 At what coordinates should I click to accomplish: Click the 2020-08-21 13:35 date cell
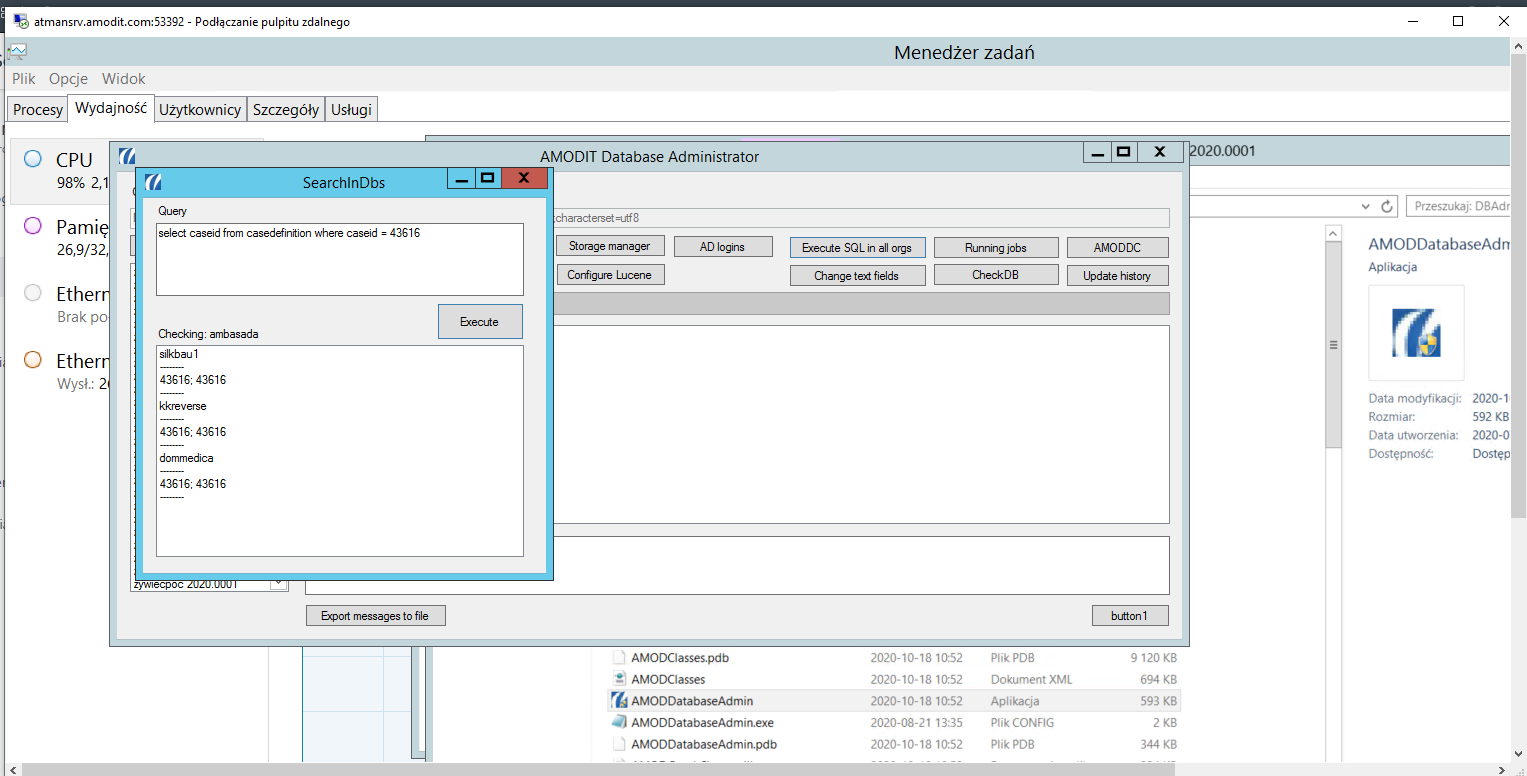[916, 722]
